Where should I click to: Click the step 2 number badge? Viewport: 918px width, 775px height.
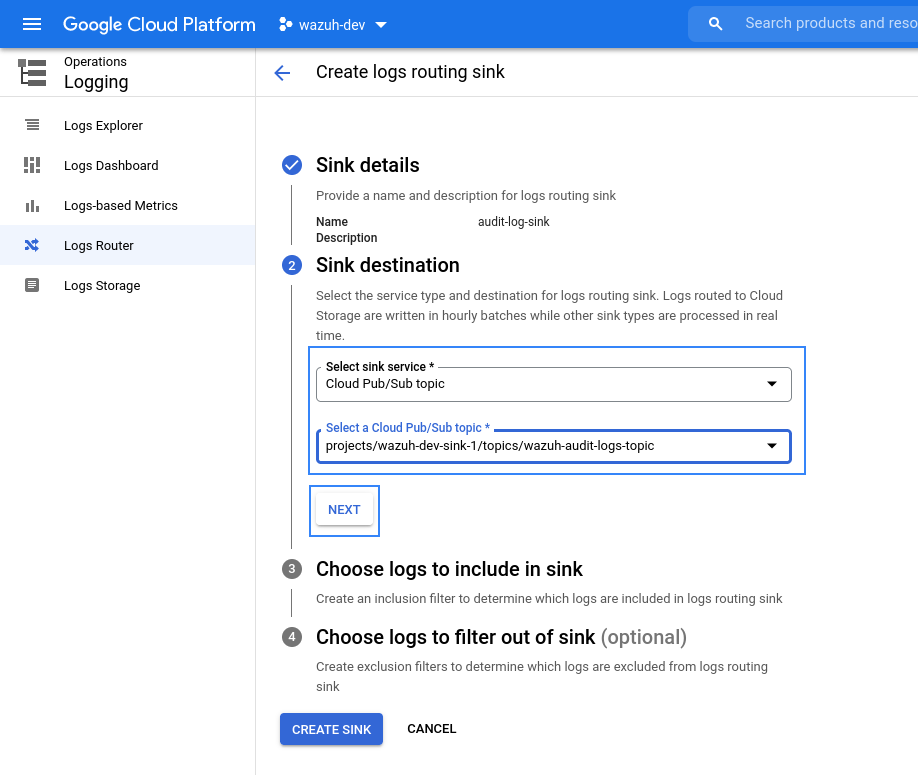tap(292, 265)
